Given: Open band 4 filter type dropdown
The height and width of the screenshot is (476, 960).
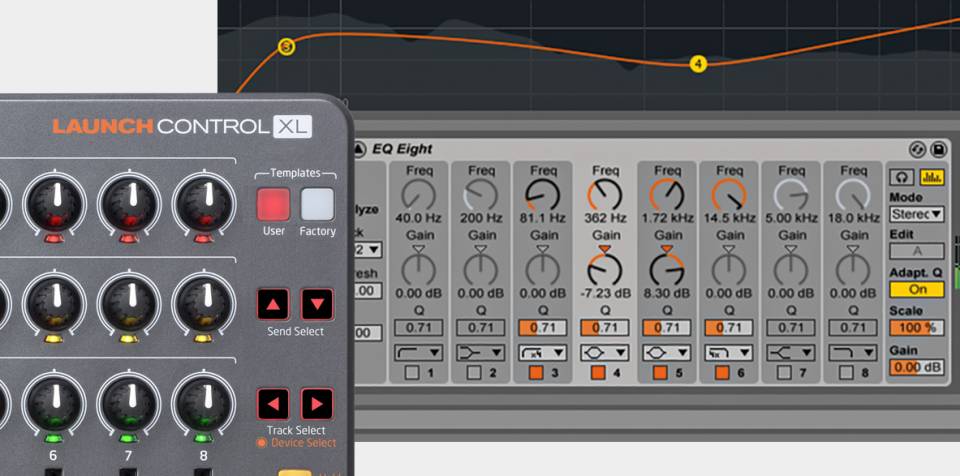Looking at the screenshot, I should (x=605, y=352).
